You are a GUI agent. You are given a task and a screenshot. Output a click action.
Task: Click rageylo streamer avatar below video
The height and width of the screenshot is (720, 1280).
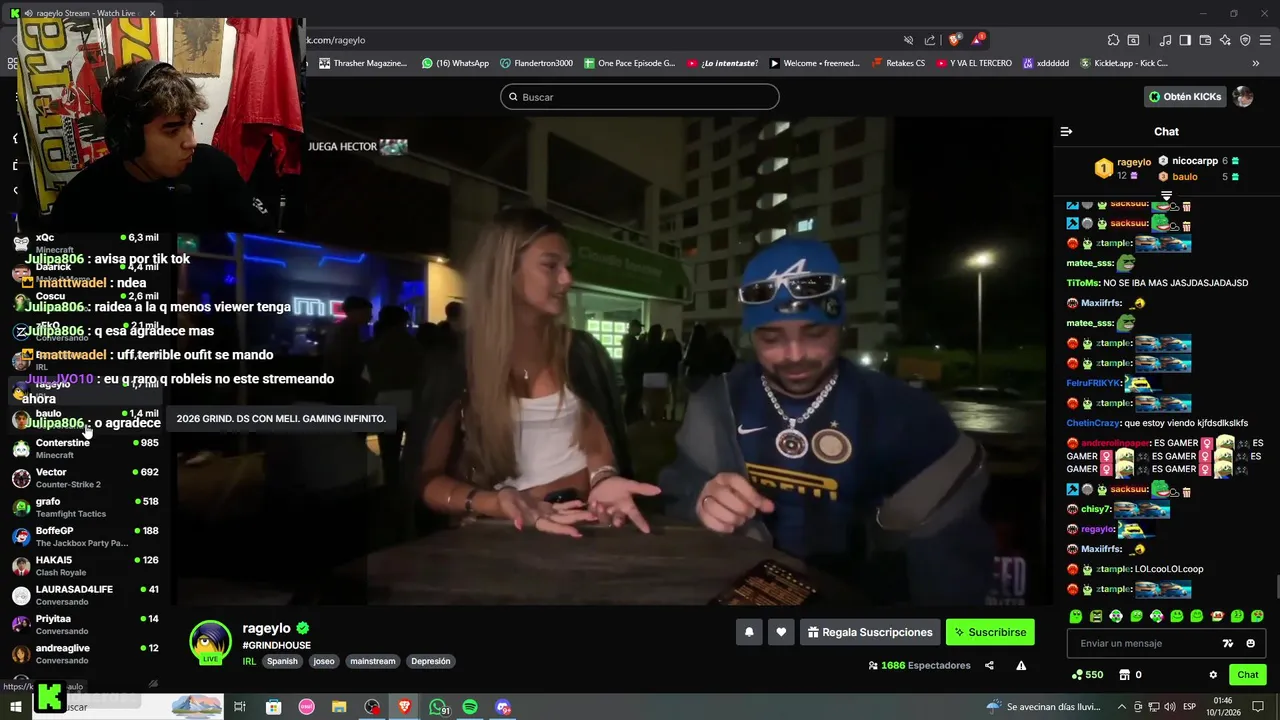pos(210,642)
